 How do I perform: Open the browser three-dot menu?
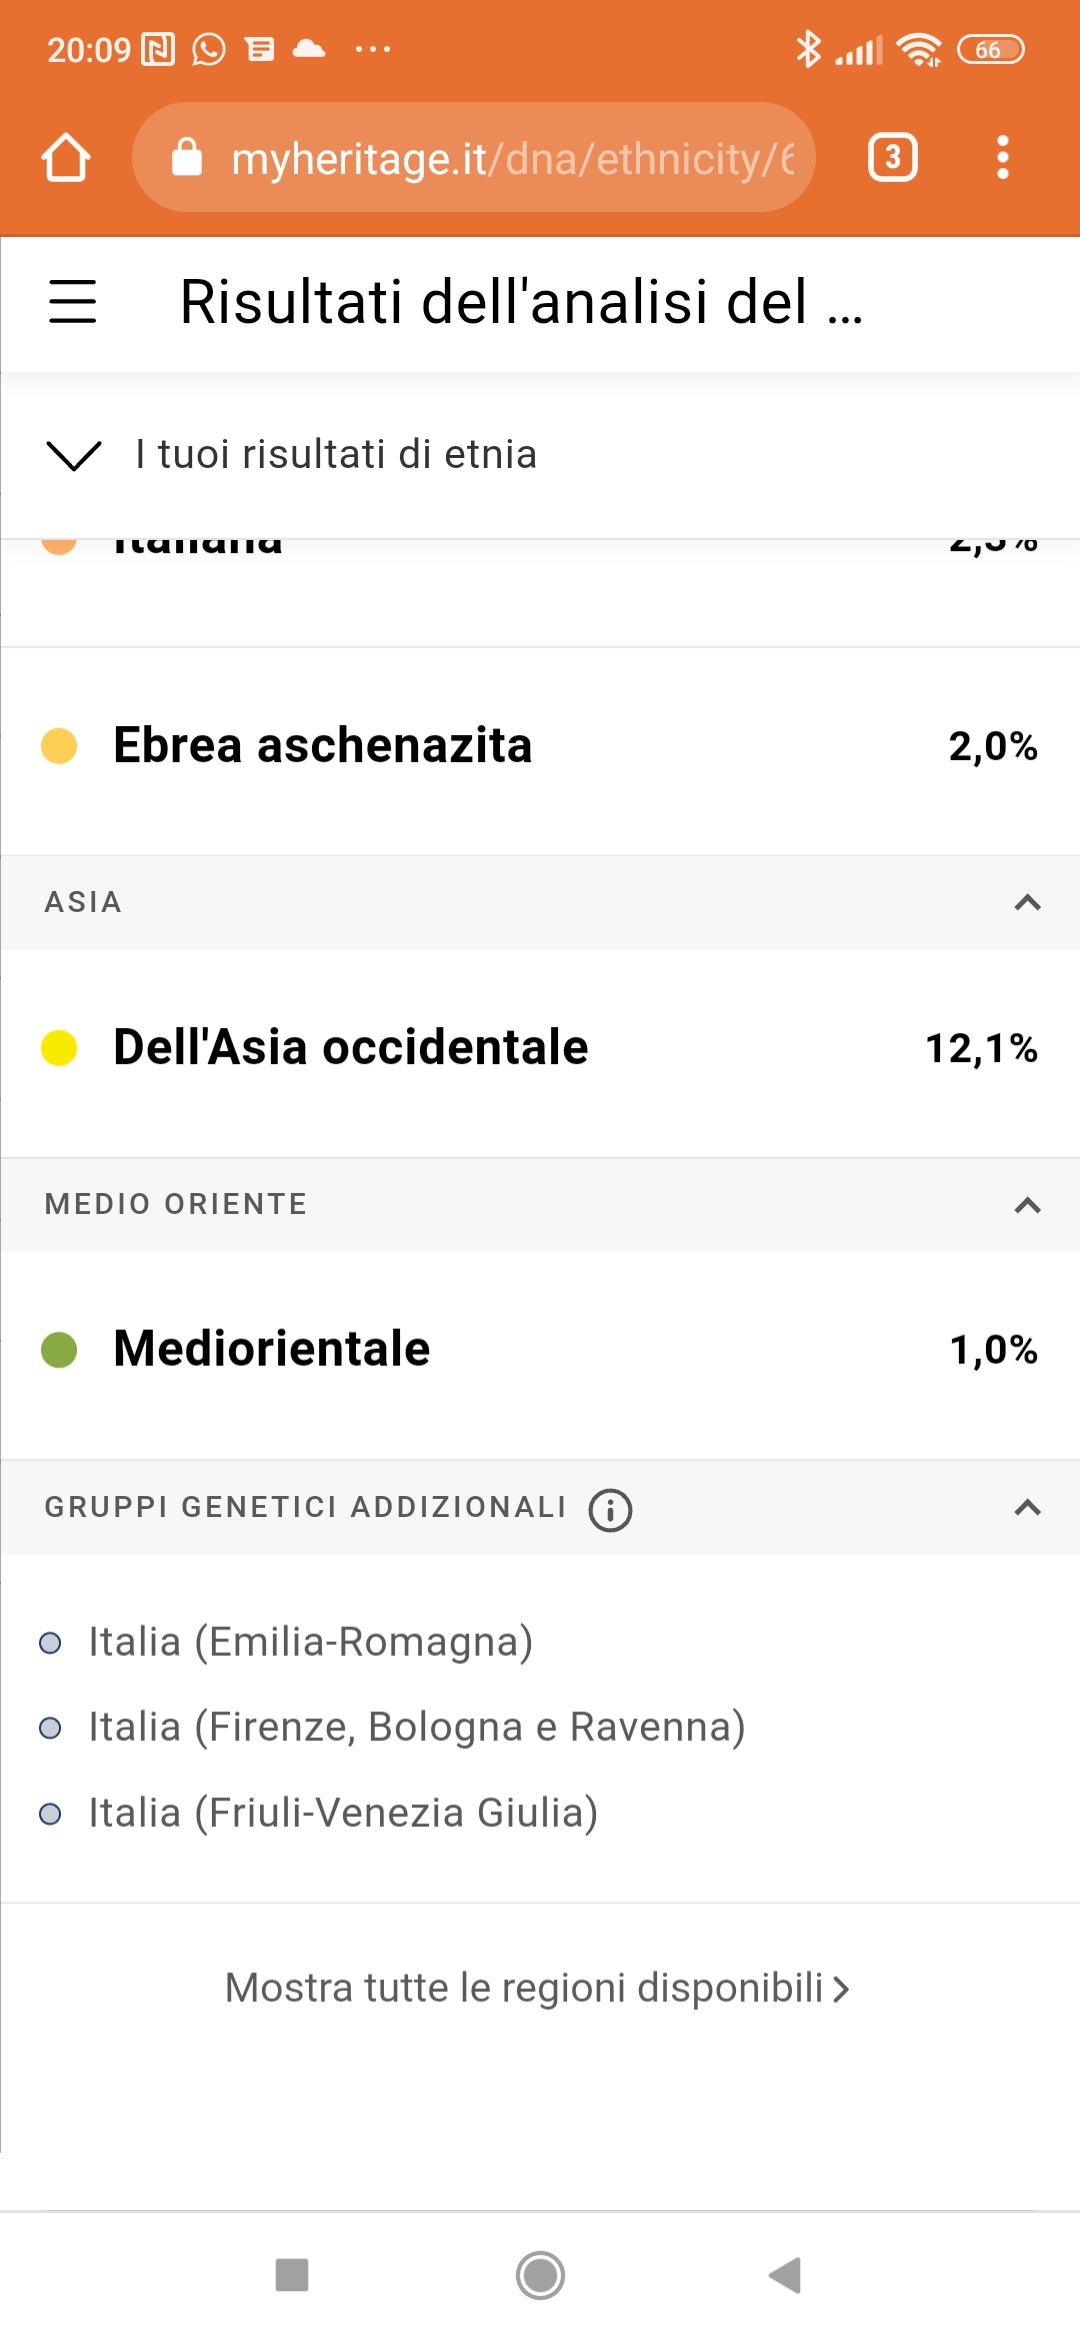(1002, 158)
